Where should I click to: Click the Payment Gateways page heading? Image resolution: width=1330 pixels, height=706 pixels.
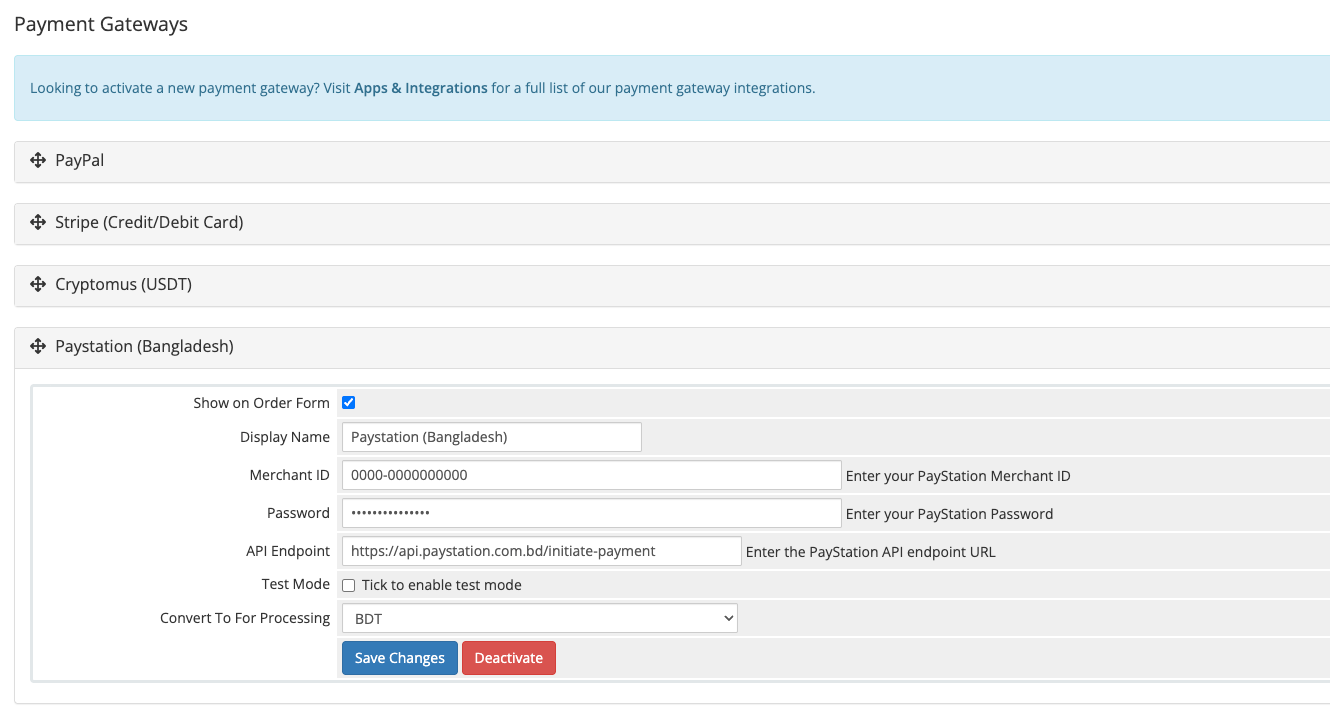coord(101,24)
